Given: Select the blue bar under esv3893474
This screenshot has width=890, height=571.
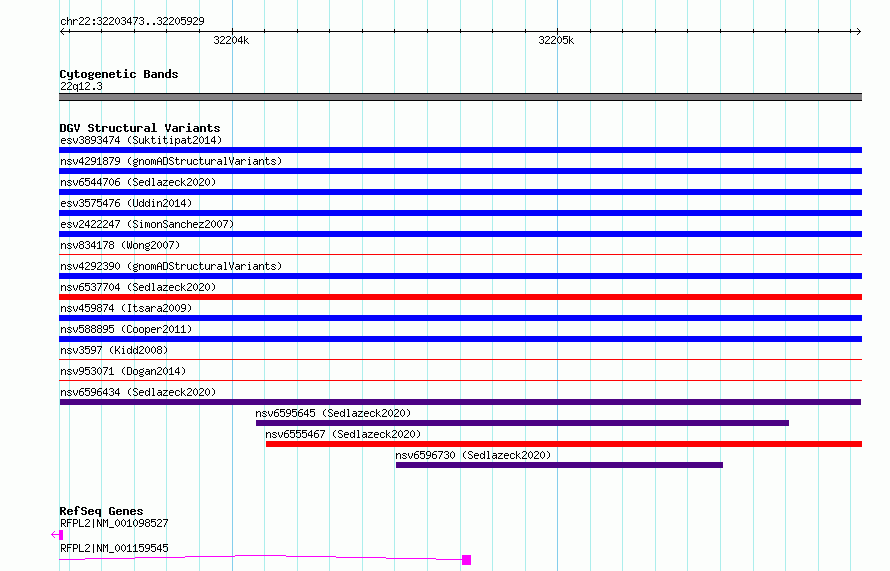Looking at the screenshot, I should pos(460,150).
